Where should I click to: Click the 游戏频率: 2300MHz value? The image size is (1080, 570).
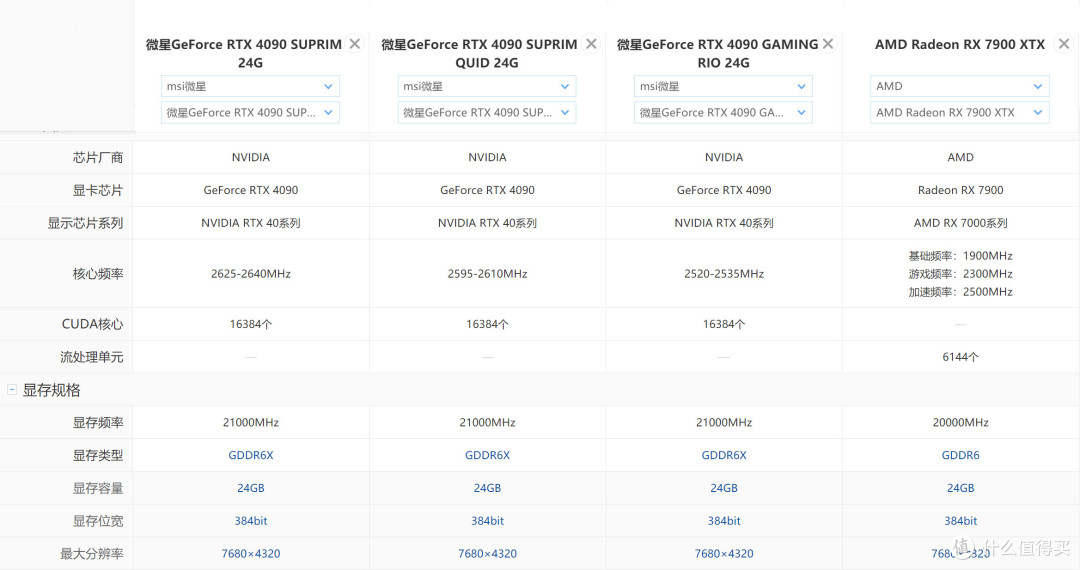click(x=961, y=274)
